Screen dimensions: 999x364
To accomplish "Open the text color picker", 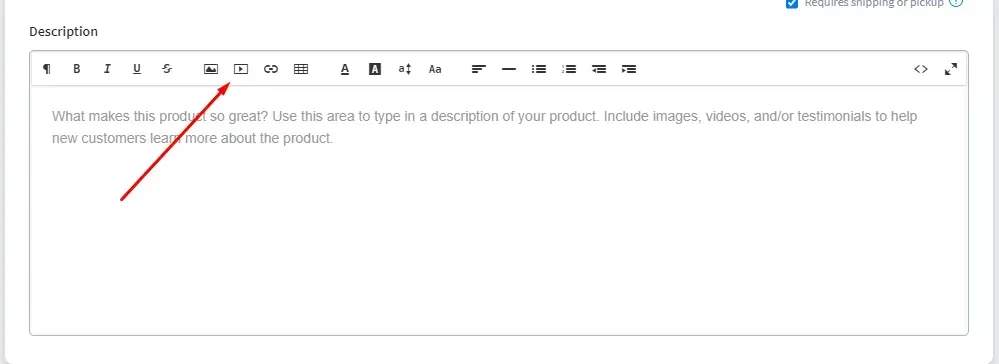I will point(345,69).
